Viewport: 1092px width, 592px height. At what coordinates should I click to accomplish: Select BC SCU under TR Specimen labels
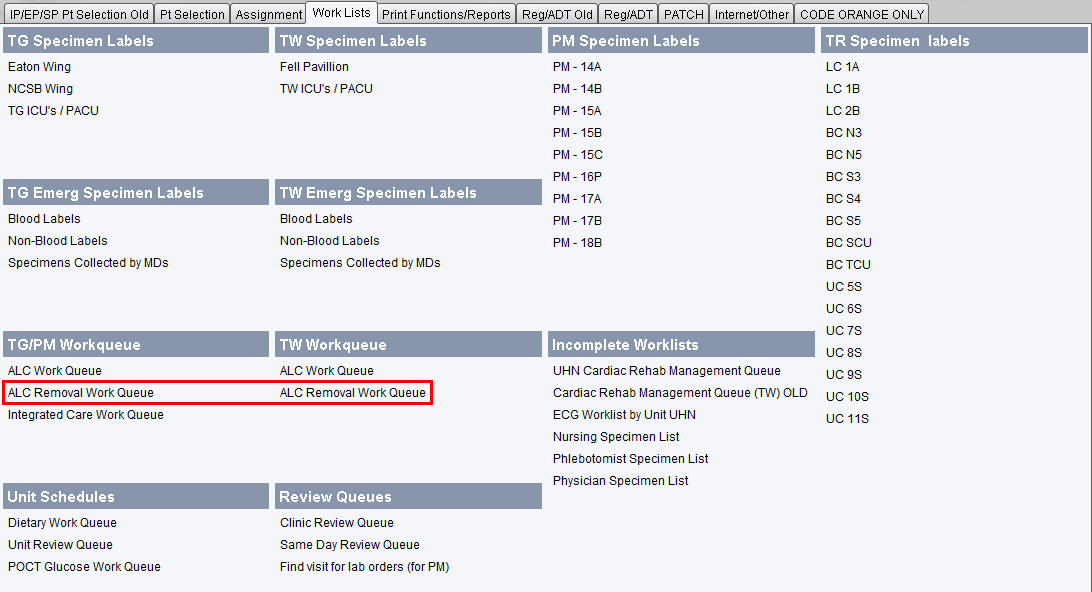pyautogui.click(x=848, y=243)
